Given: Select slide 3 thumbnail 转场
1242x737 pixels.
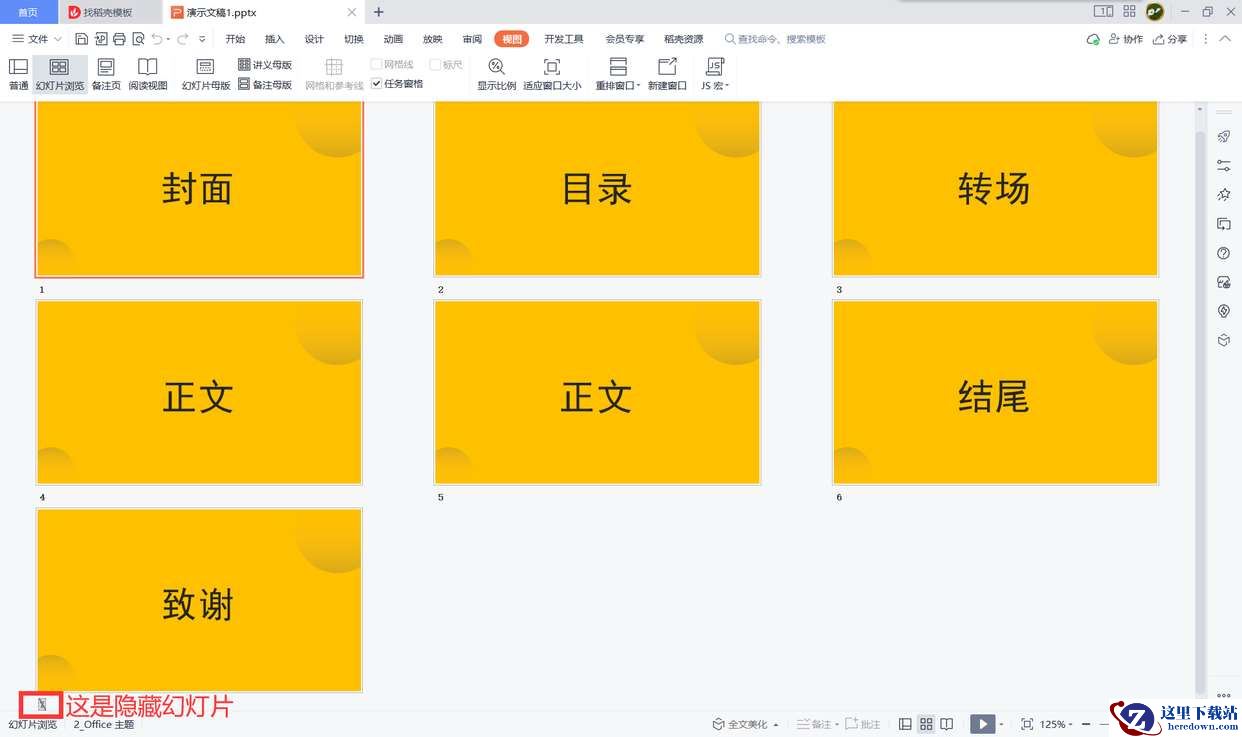Looking at the screenshot, I should point(995,189).
